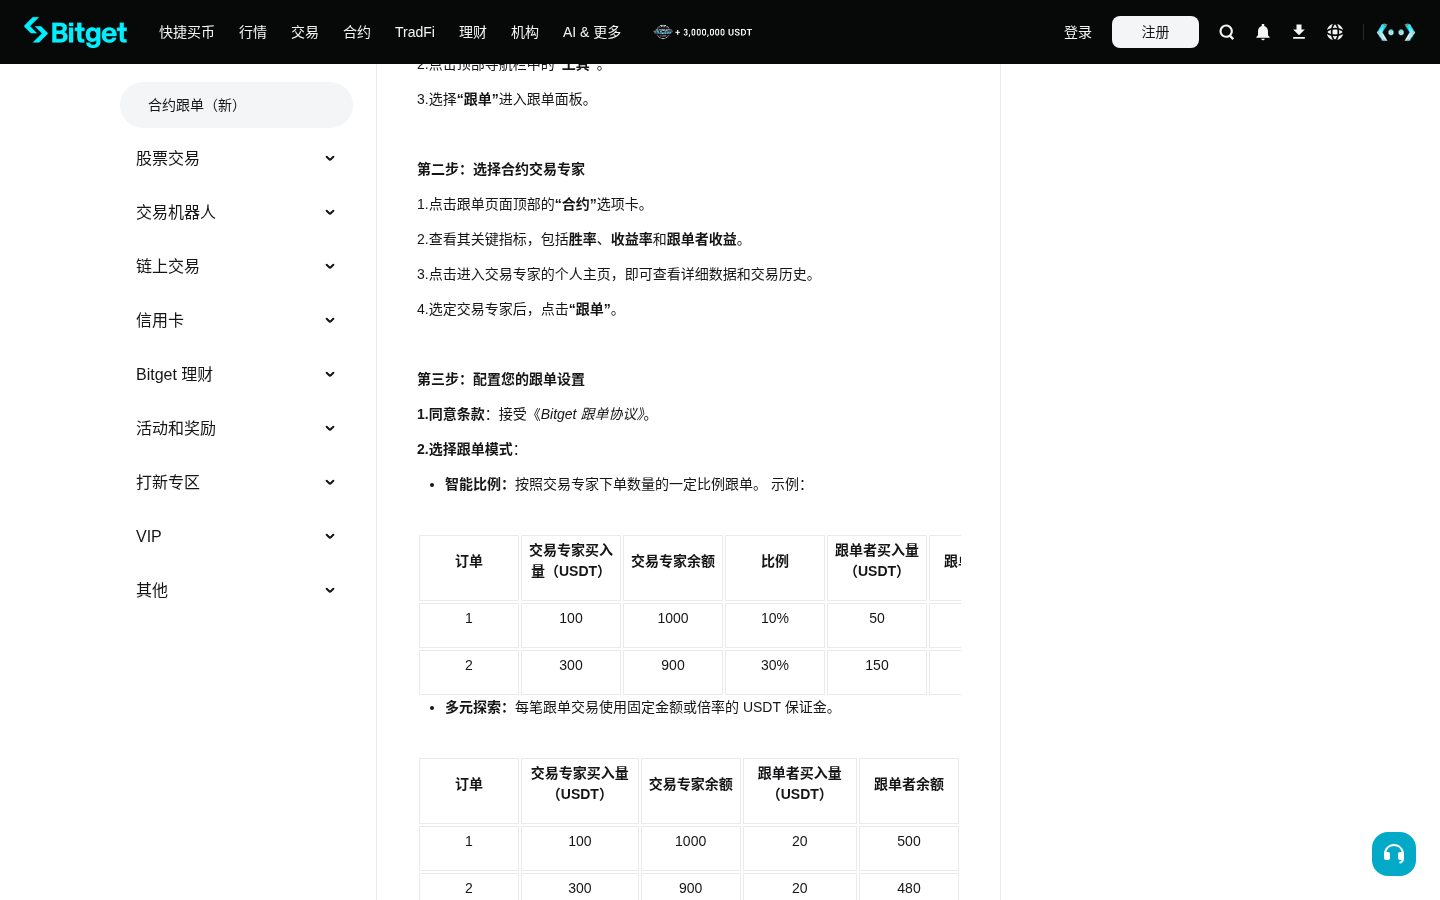This screenshot has height=900, width=1440.
Task: Open the 快捷买币 menu
Action: 187,32
